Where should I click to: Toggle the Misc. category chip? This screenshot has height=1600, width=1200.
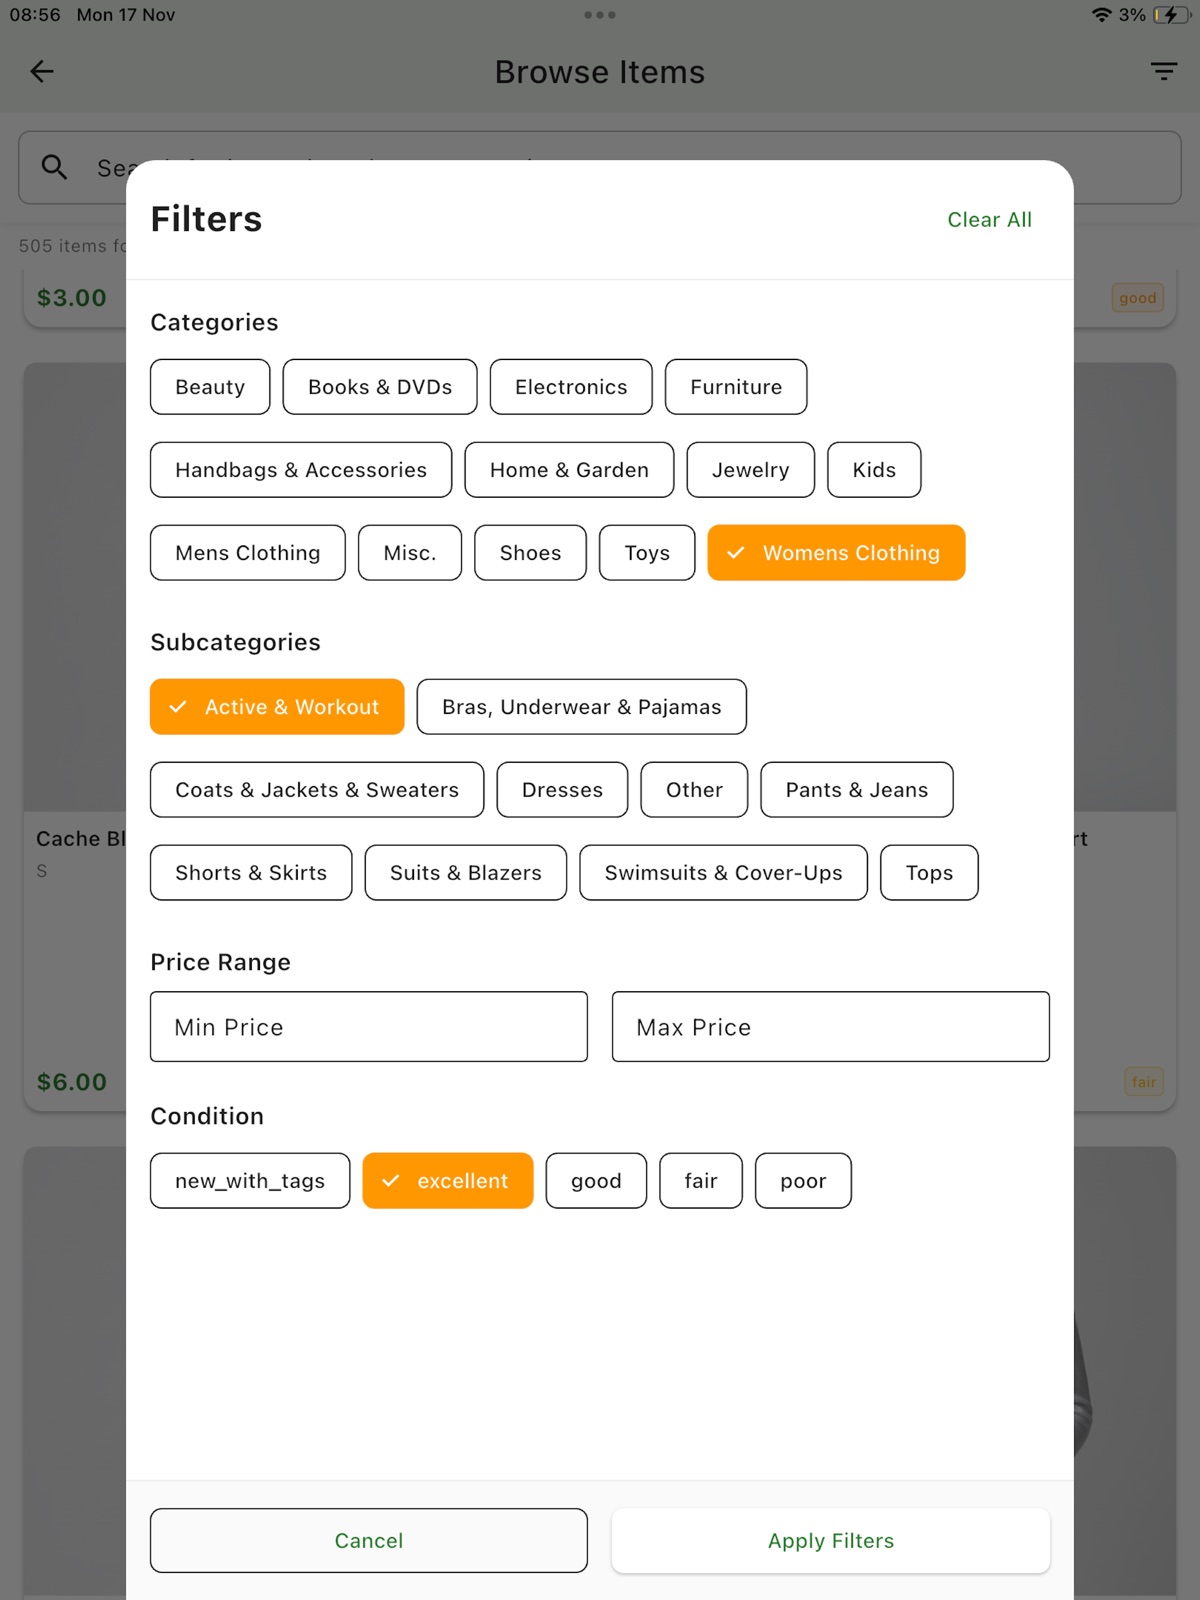(x=410, y=553)
